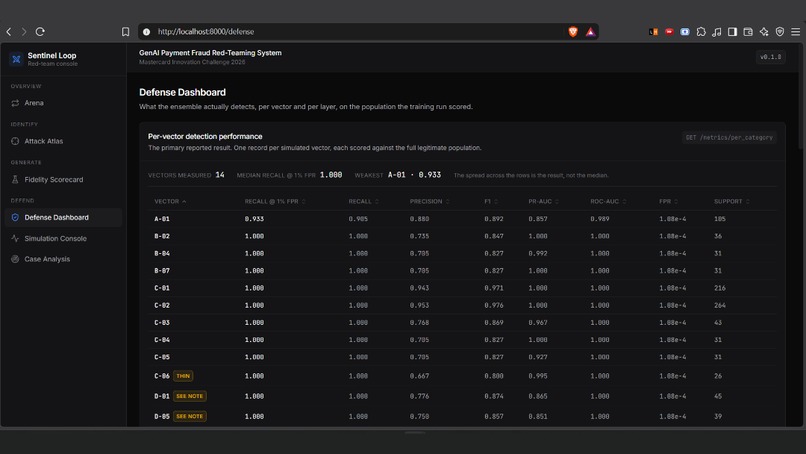Open Simulation Console
The width and height of the screenshot is (806, 454).
coord(63,239)
